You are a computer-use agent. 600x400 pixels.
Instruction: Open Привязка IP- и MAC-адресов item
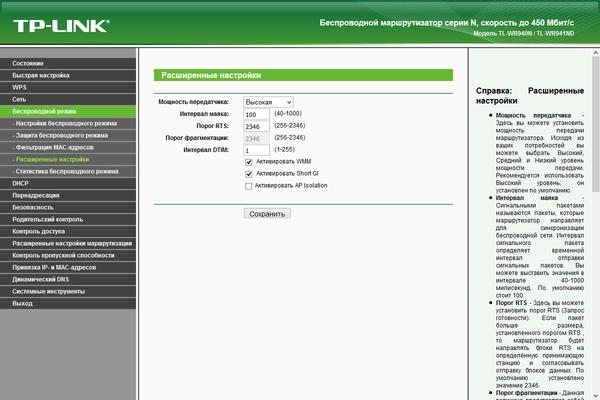[68, 267]
